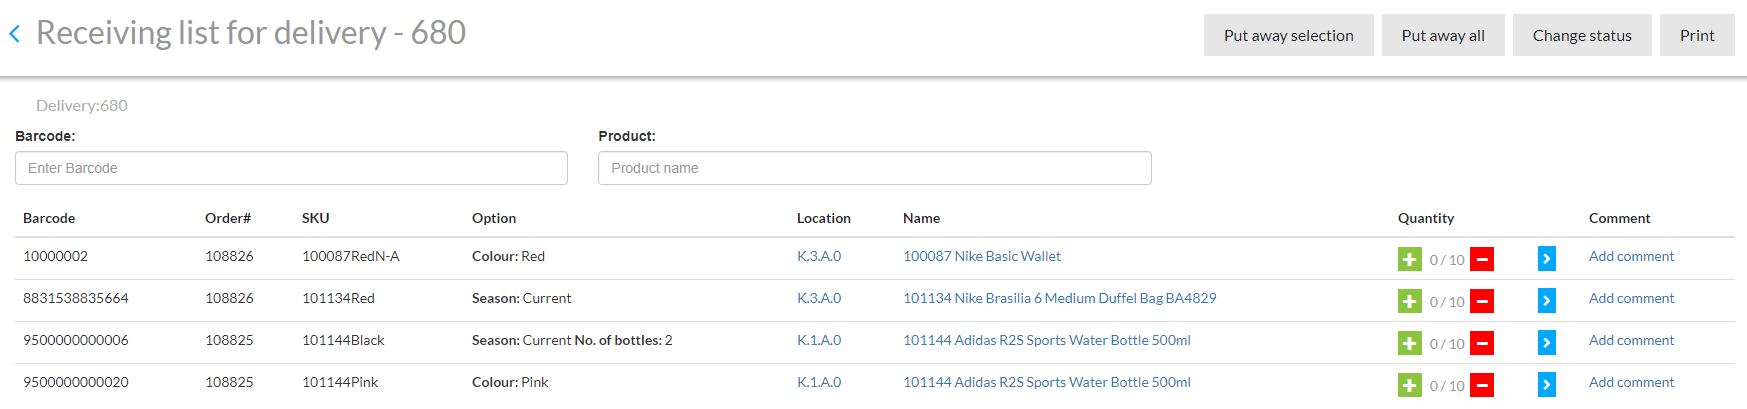This screenshot has height=409, width=1747.
Task: Click blue arrow for 101144Pink row
Action: pos(1546,385)
